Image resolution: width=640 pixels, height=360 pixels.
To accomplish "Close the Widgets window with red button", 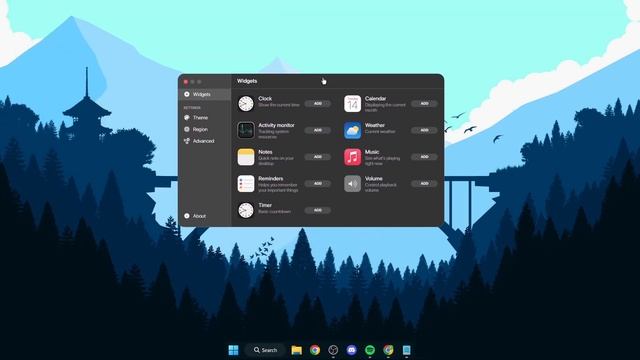I will point(186,82).
